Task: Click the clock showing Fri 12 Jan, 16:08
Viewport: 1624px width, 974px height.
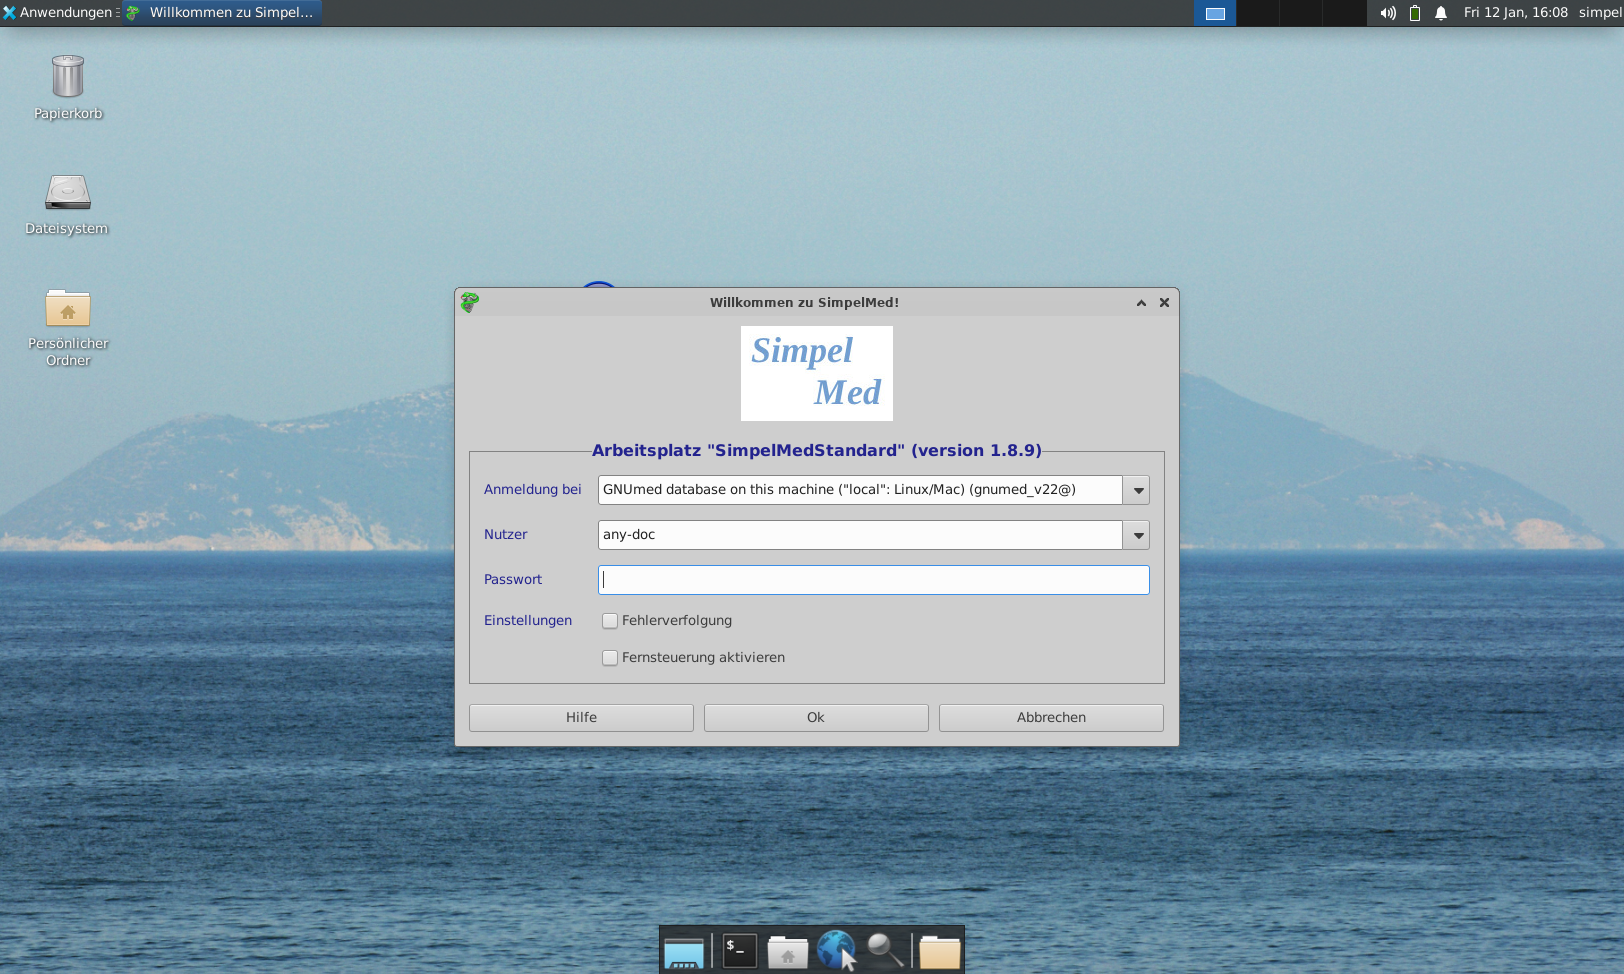Action: [1515, 13]
